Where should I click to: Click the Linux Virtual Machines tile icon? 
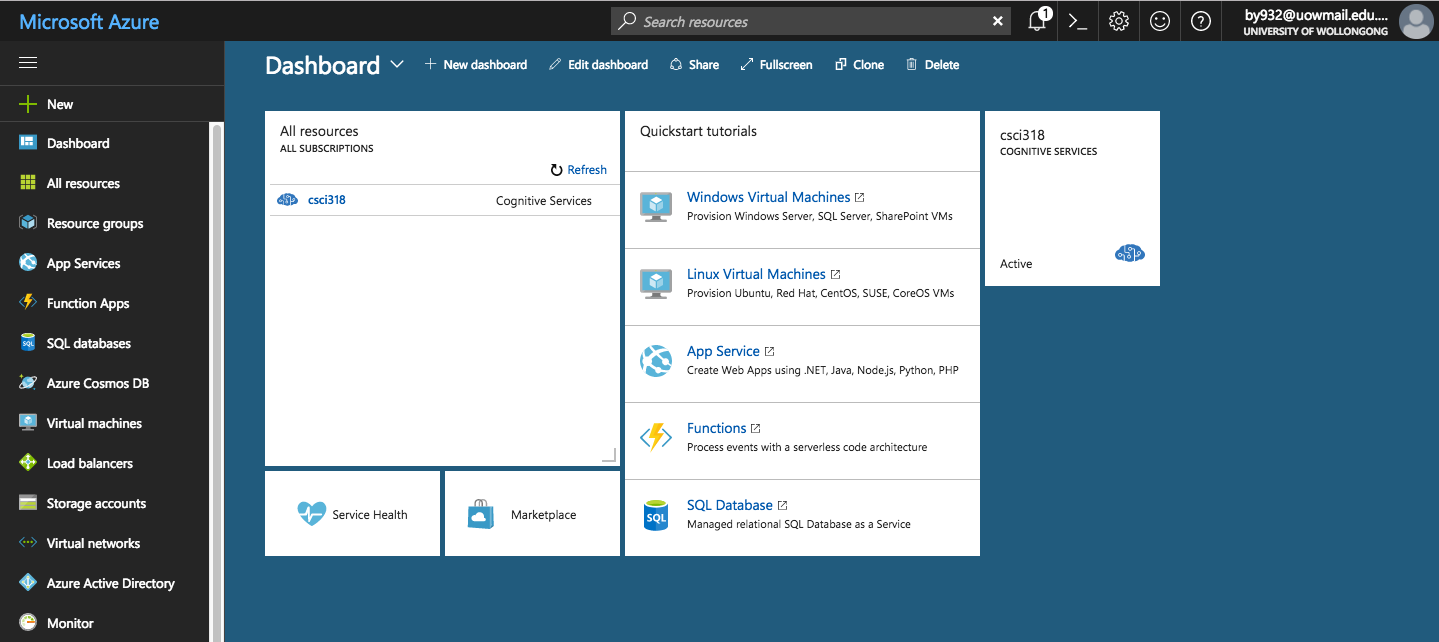click(656, 284)
